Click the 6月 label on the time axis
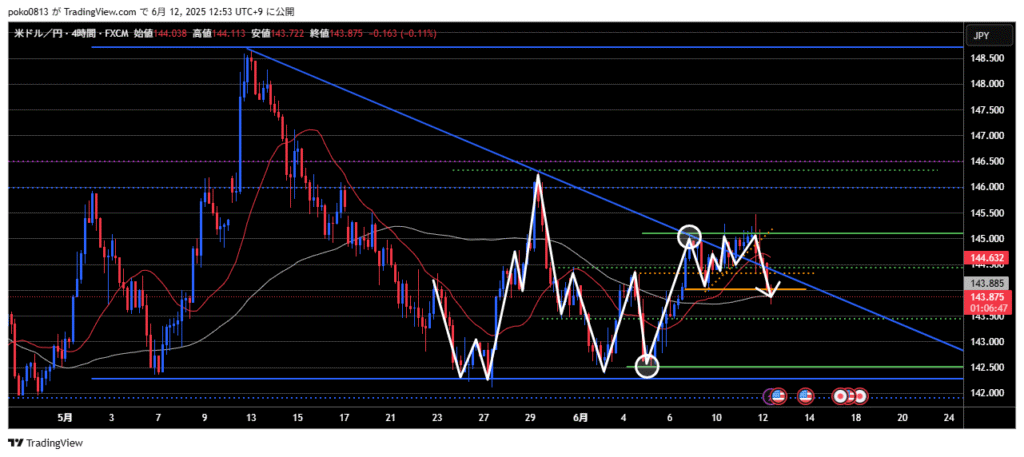The image size is (1024, 457). pyautogui.click(x=579, y=419)
